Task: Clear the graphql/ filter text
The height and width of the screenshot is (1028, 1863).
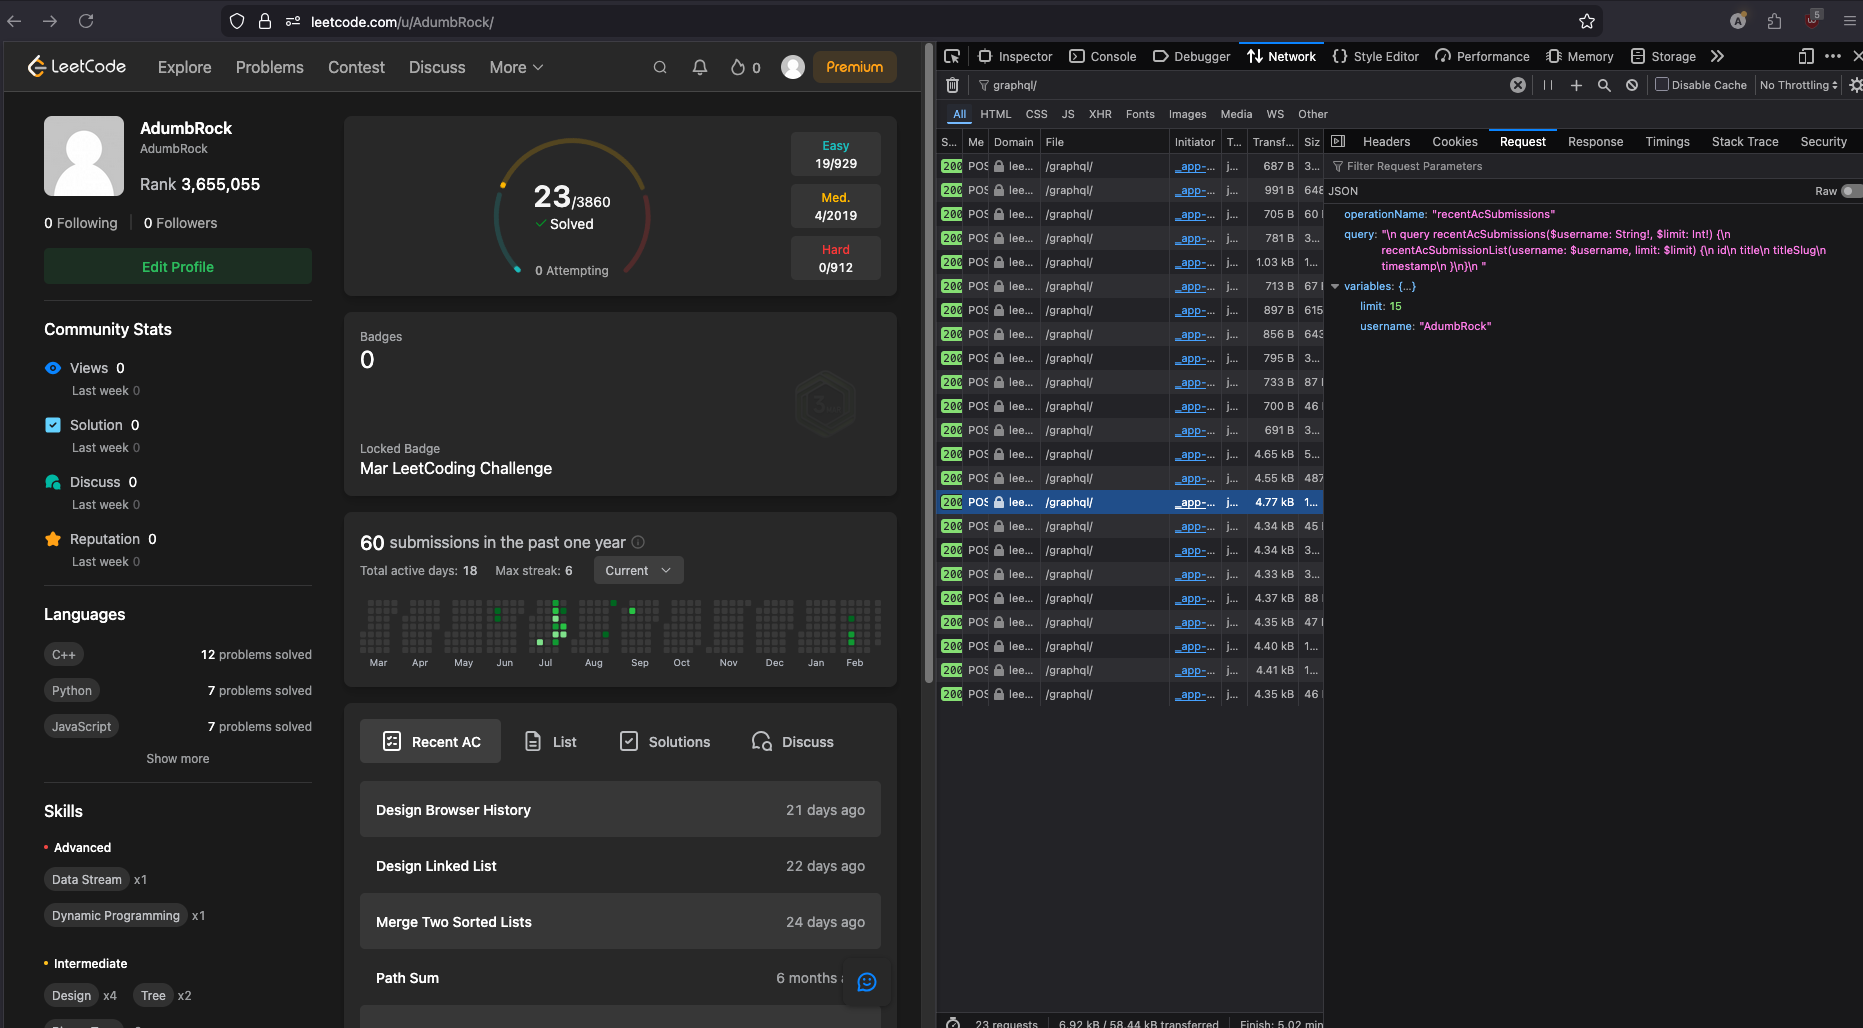Action: pyautogui.click(x=1518, y=85)
